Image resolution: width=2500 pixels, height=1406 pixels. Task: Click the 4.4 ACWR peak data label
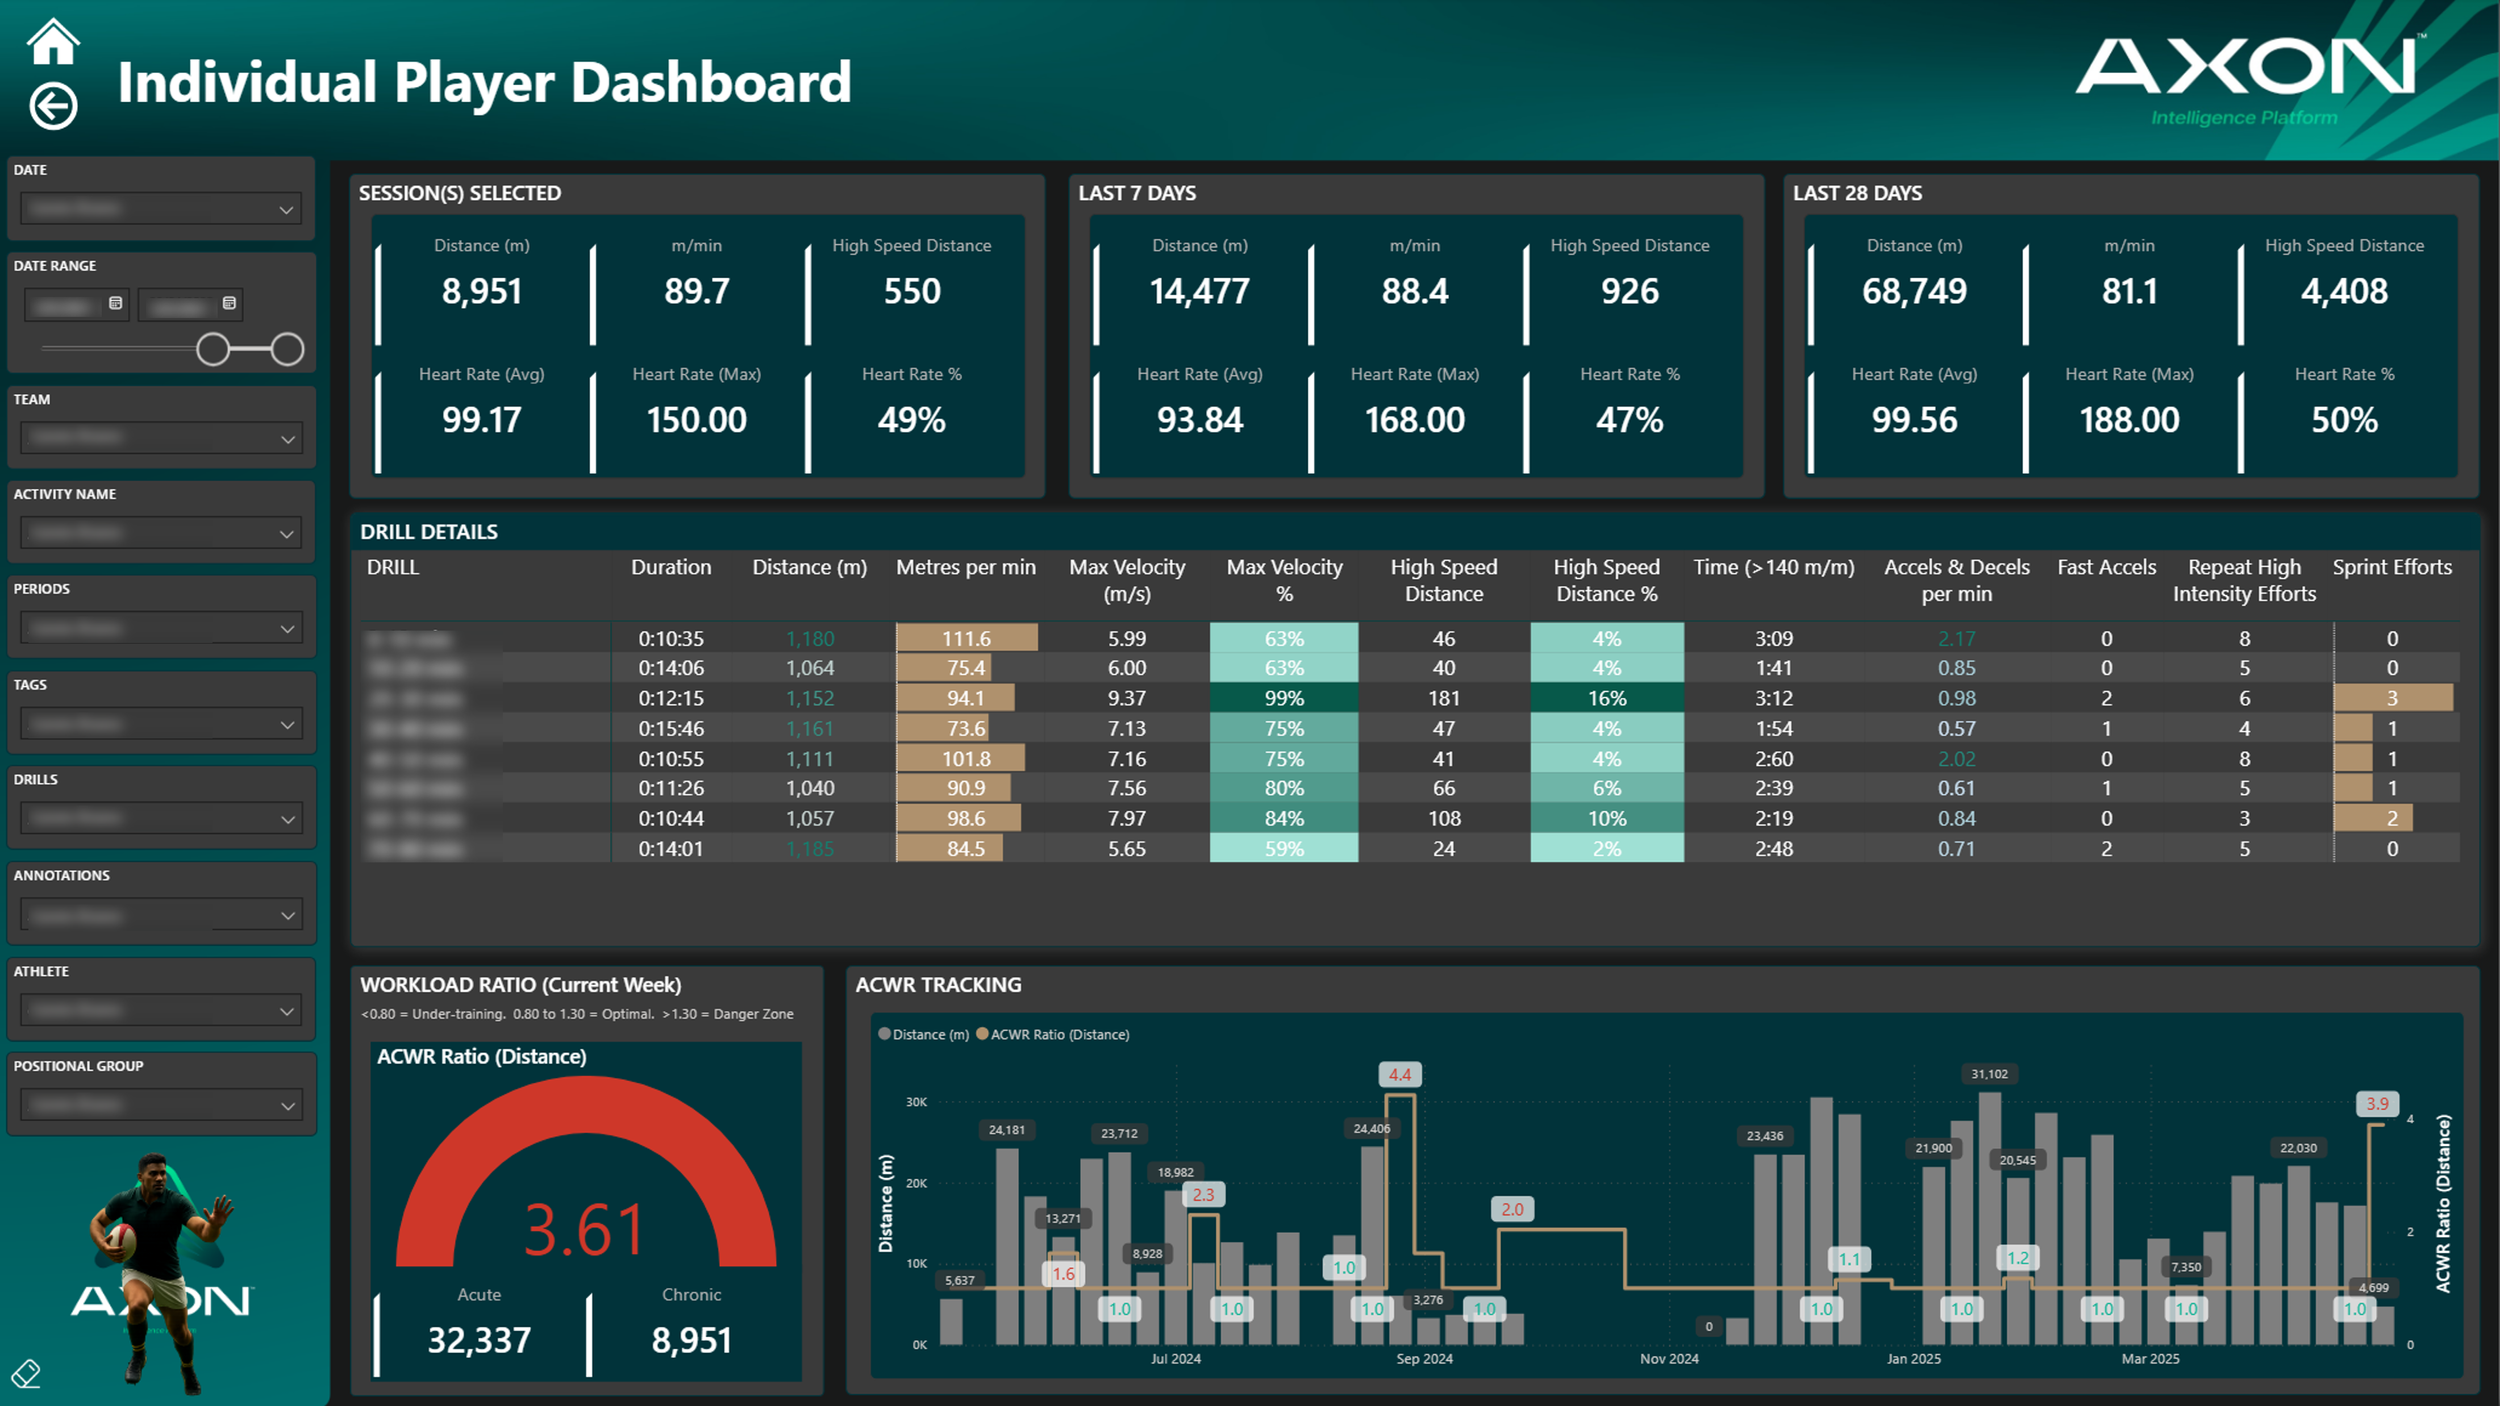tap(1399, 1075)
